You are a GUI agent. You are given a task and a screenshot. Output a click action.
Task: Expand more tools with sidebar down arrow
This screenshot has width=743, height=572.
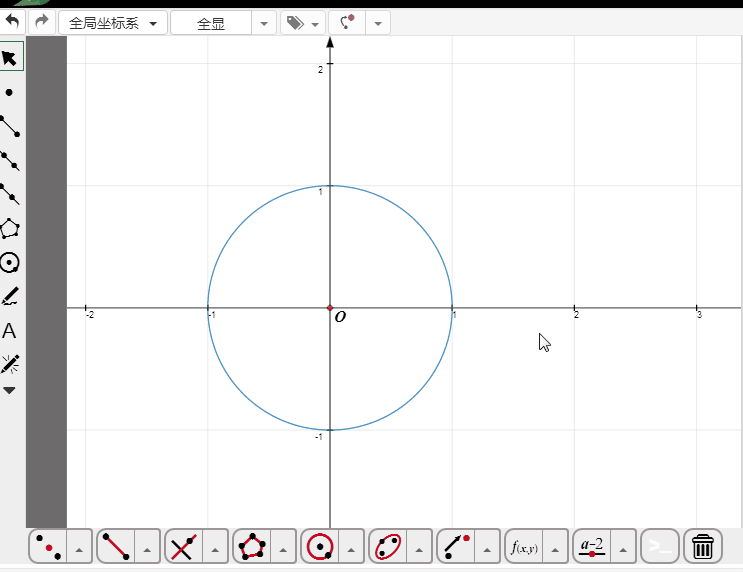(9, 390)
